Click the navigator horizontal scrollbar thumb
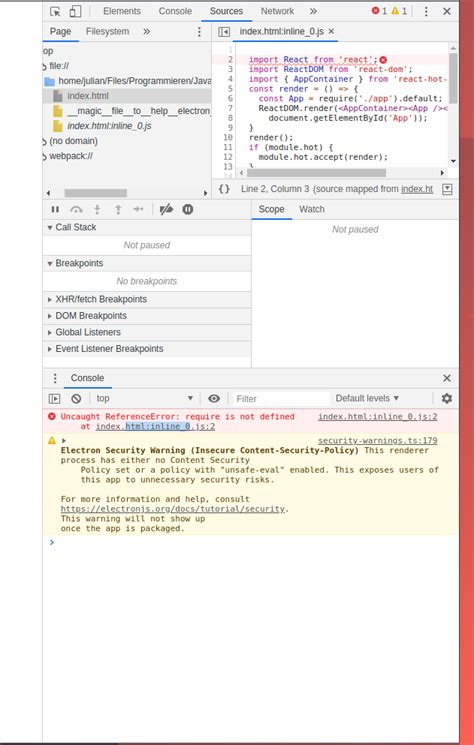Image resolution: width=474 pixels, height=745 pixels. click(x=95, y=193)
